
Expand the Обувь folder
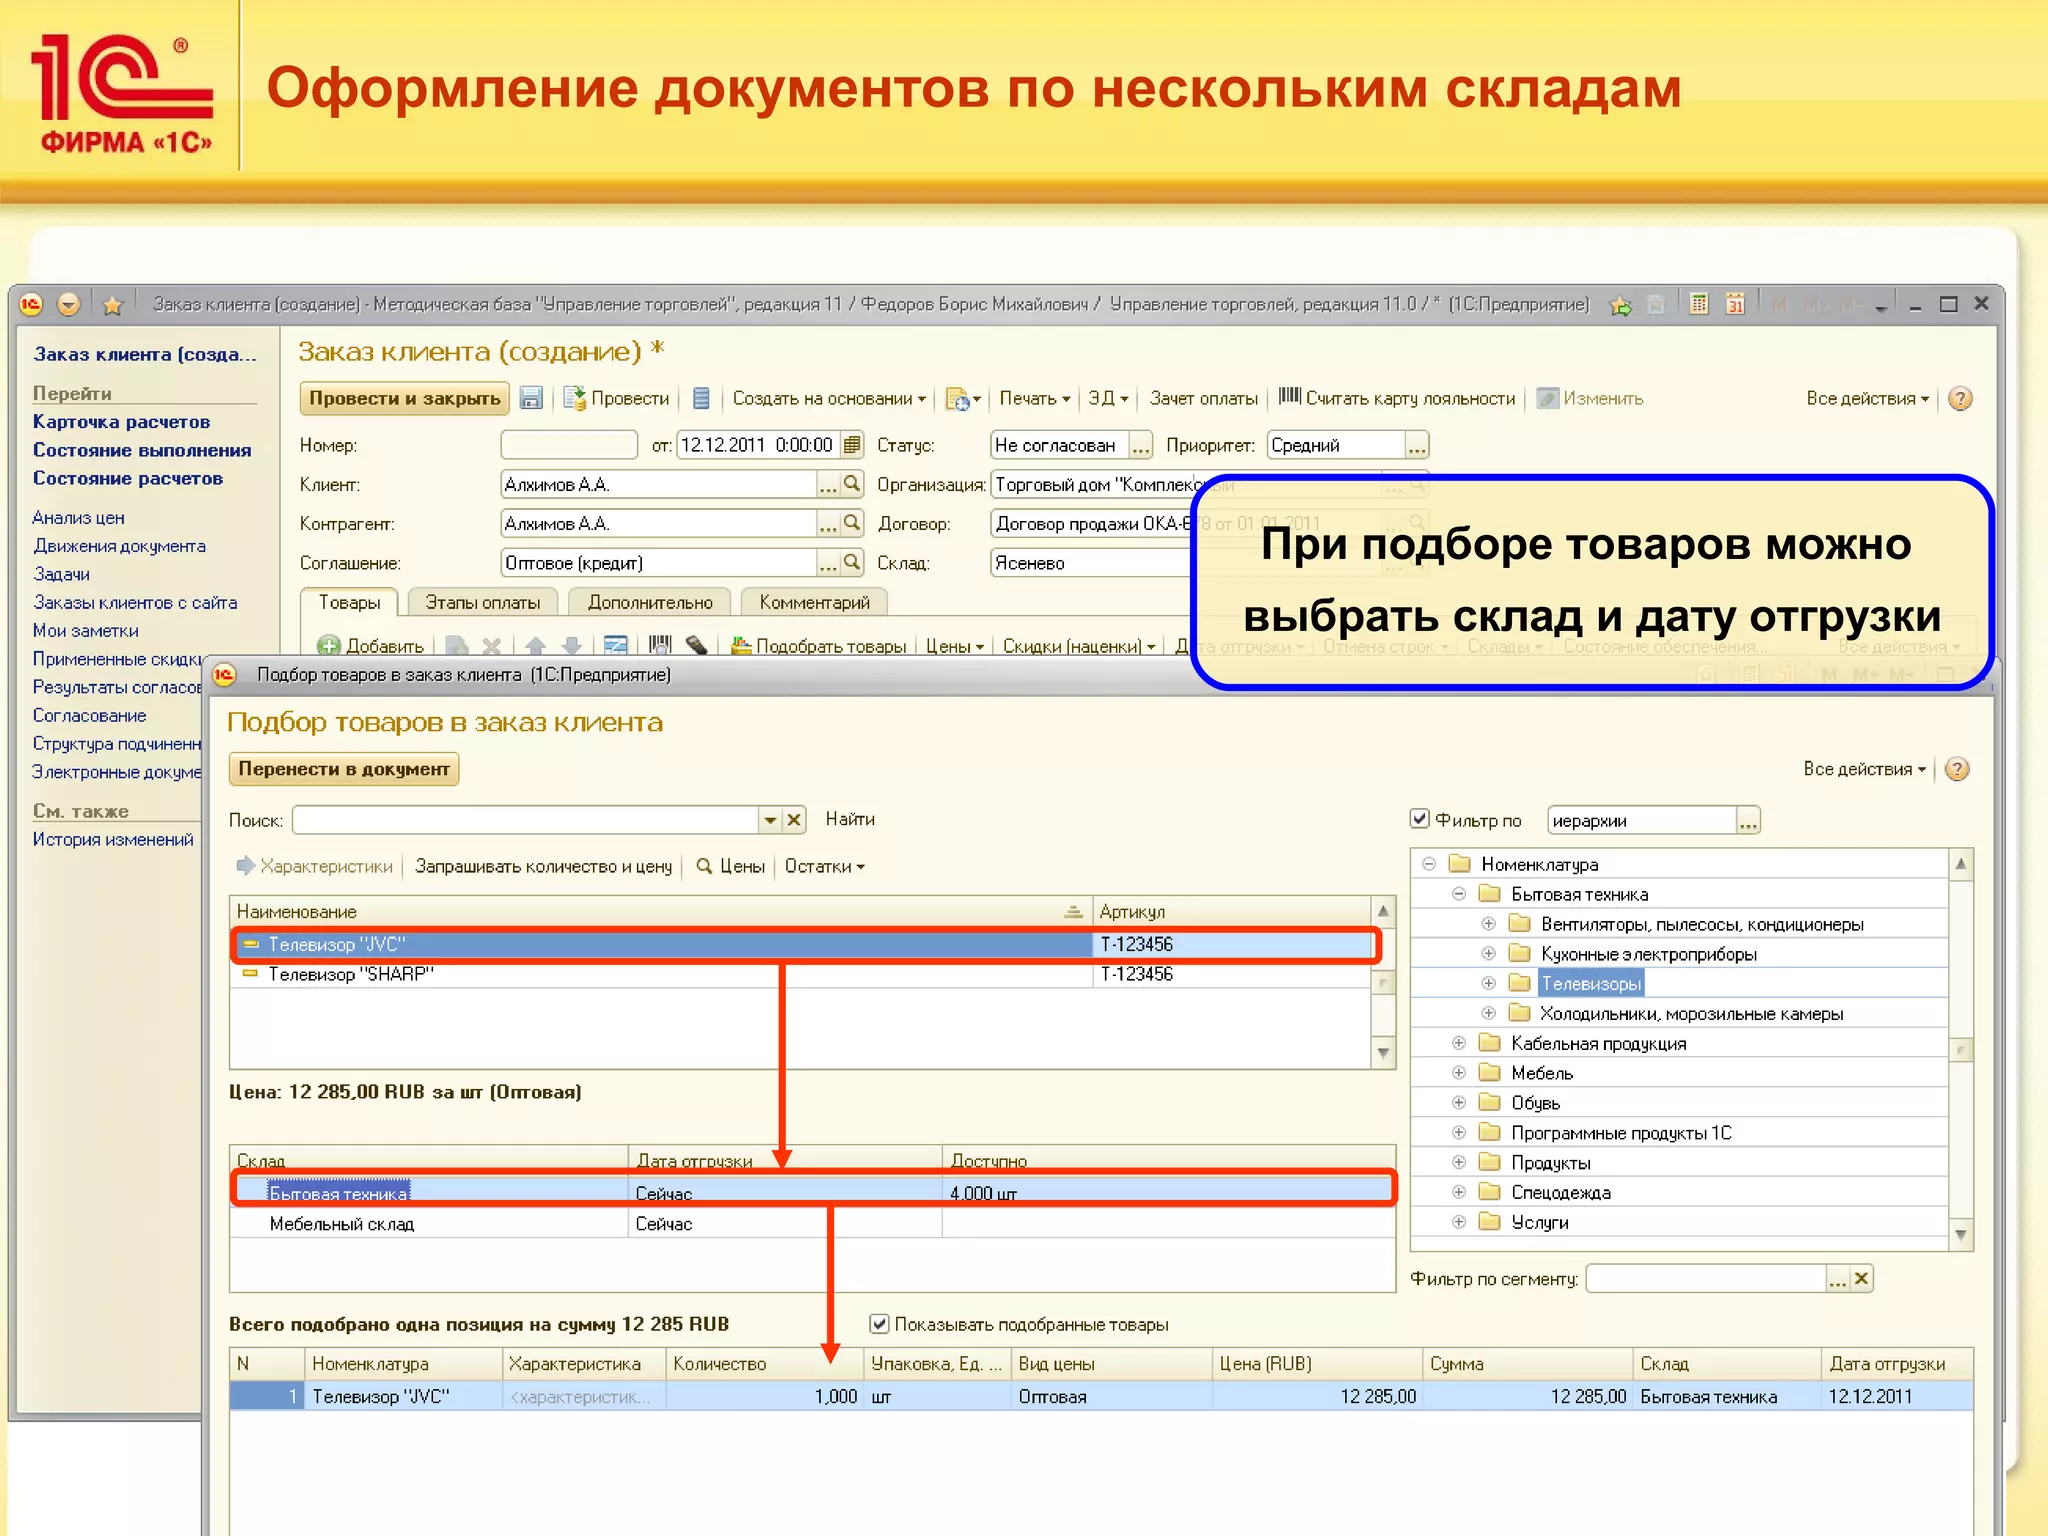click(x=1459, y=1103)
